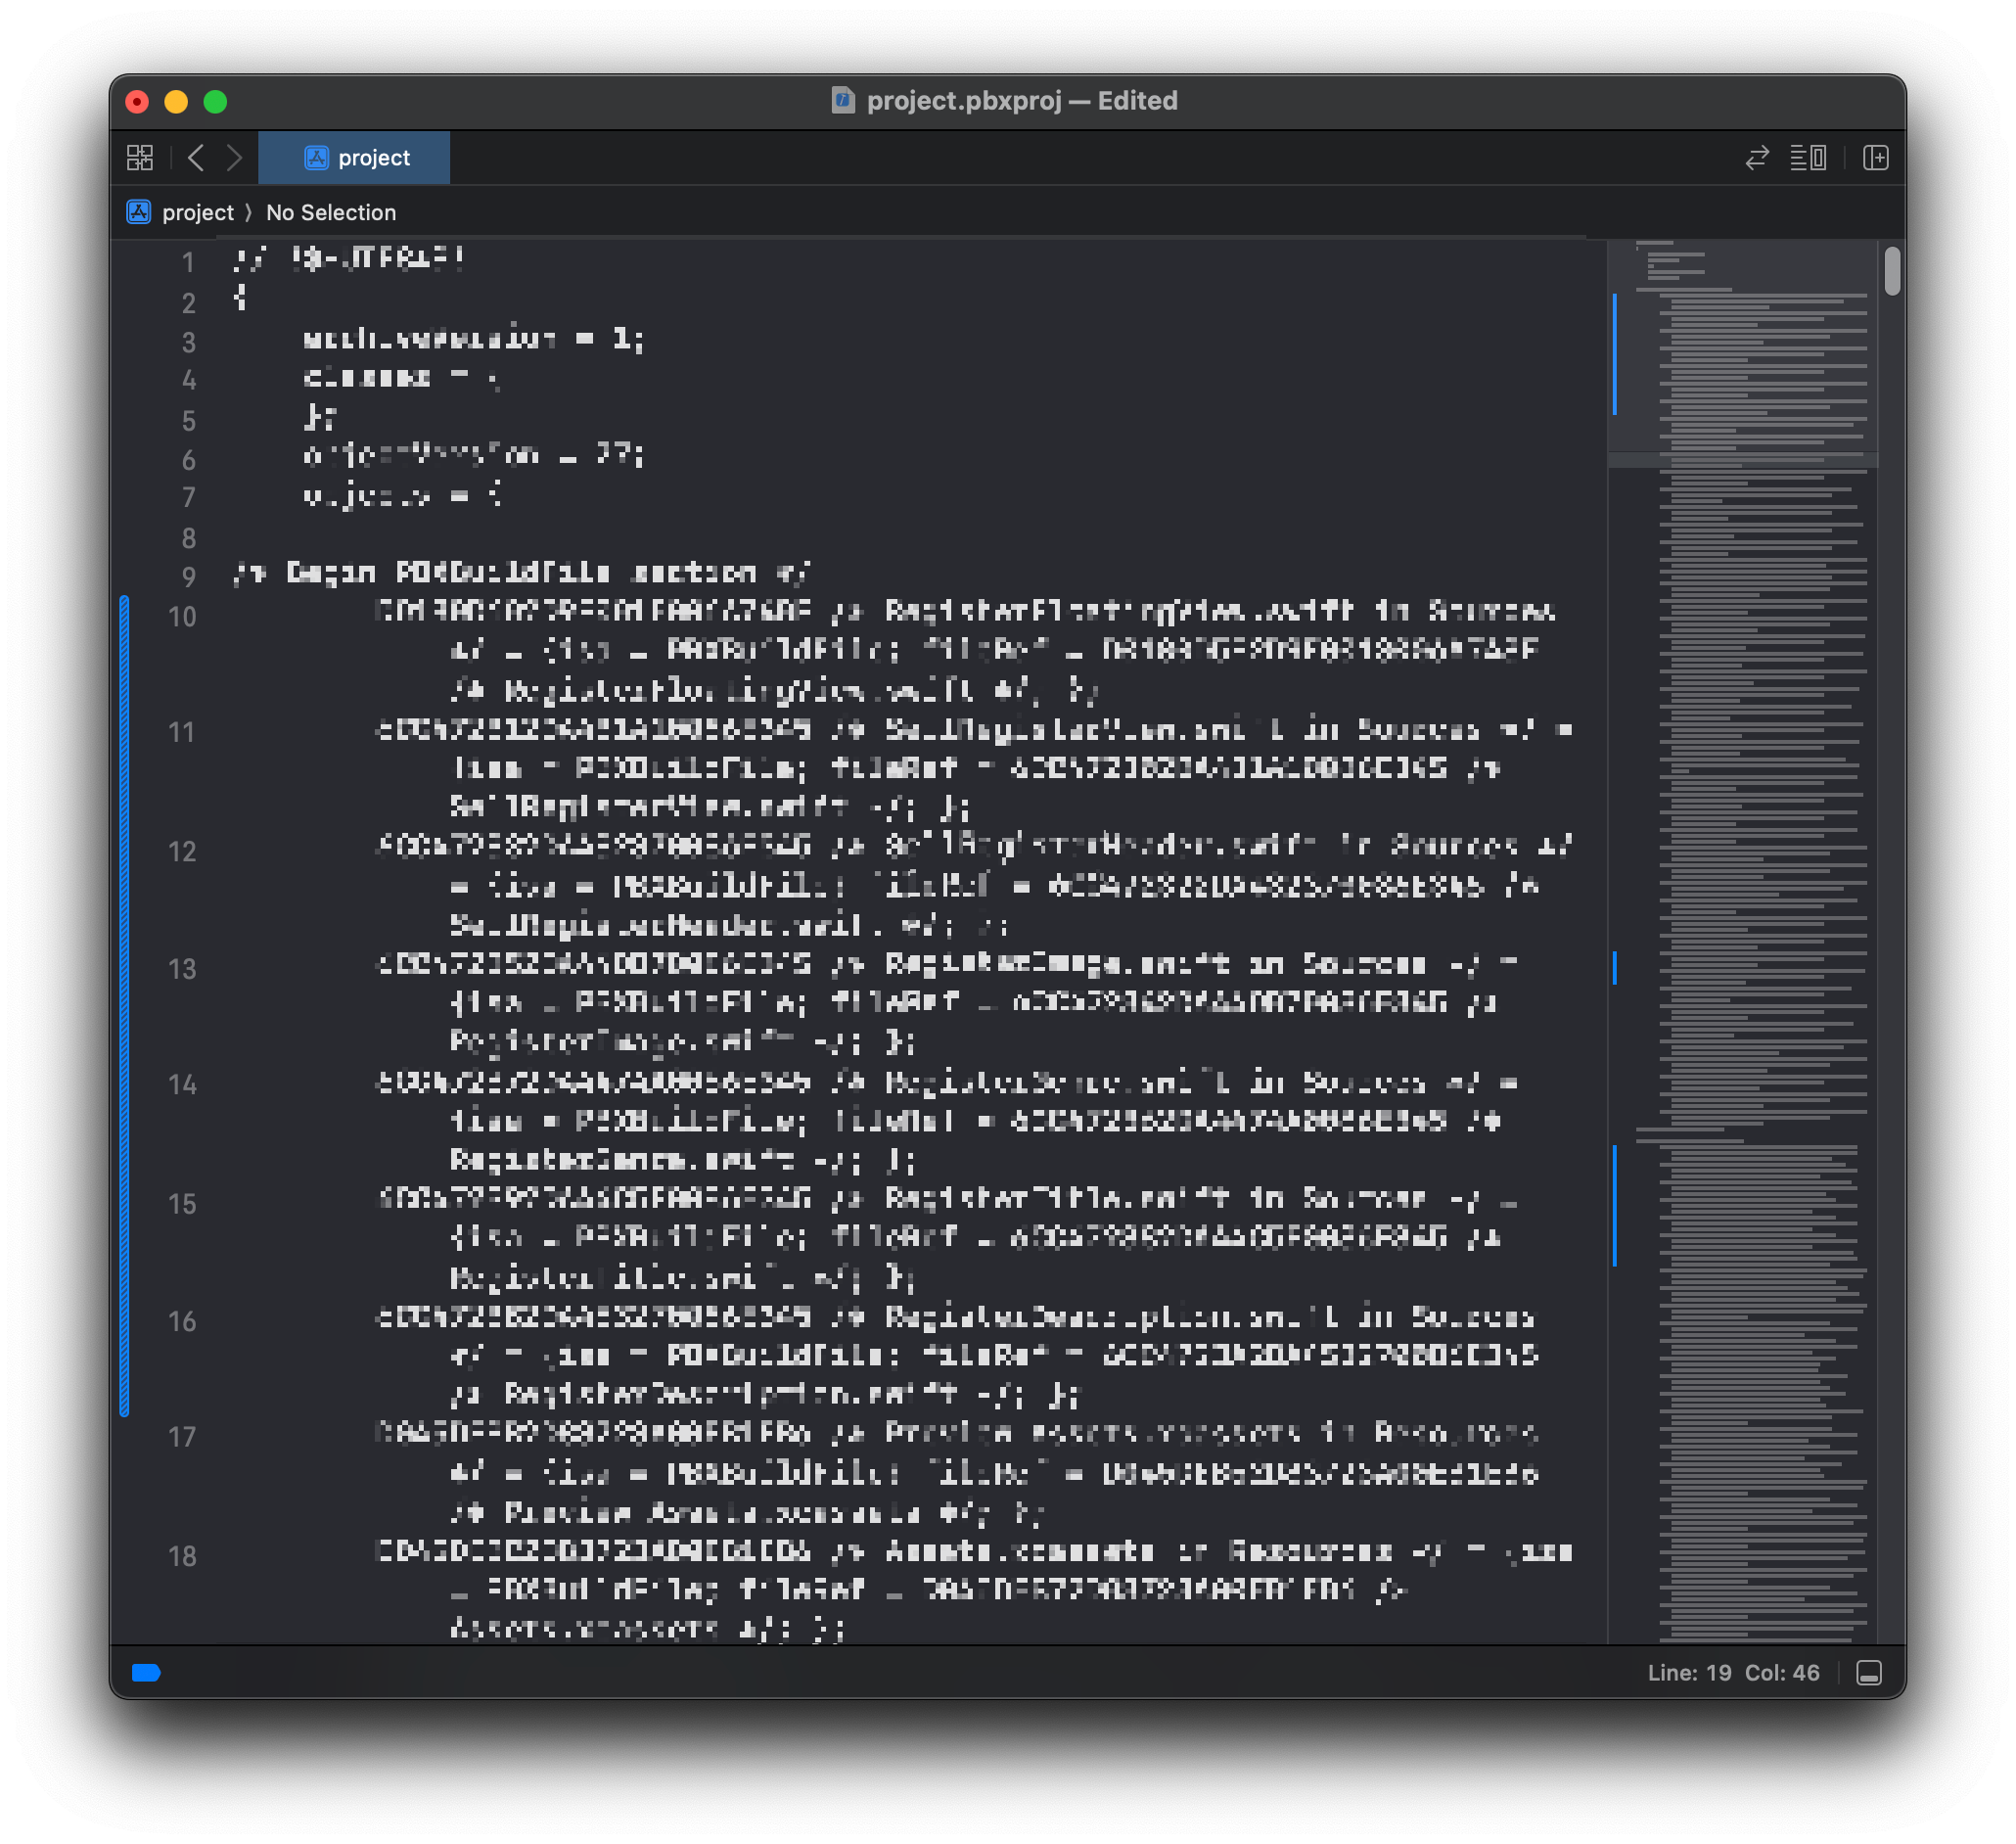
Task: Go forward with the right chevron
Action: click(234, 158)
